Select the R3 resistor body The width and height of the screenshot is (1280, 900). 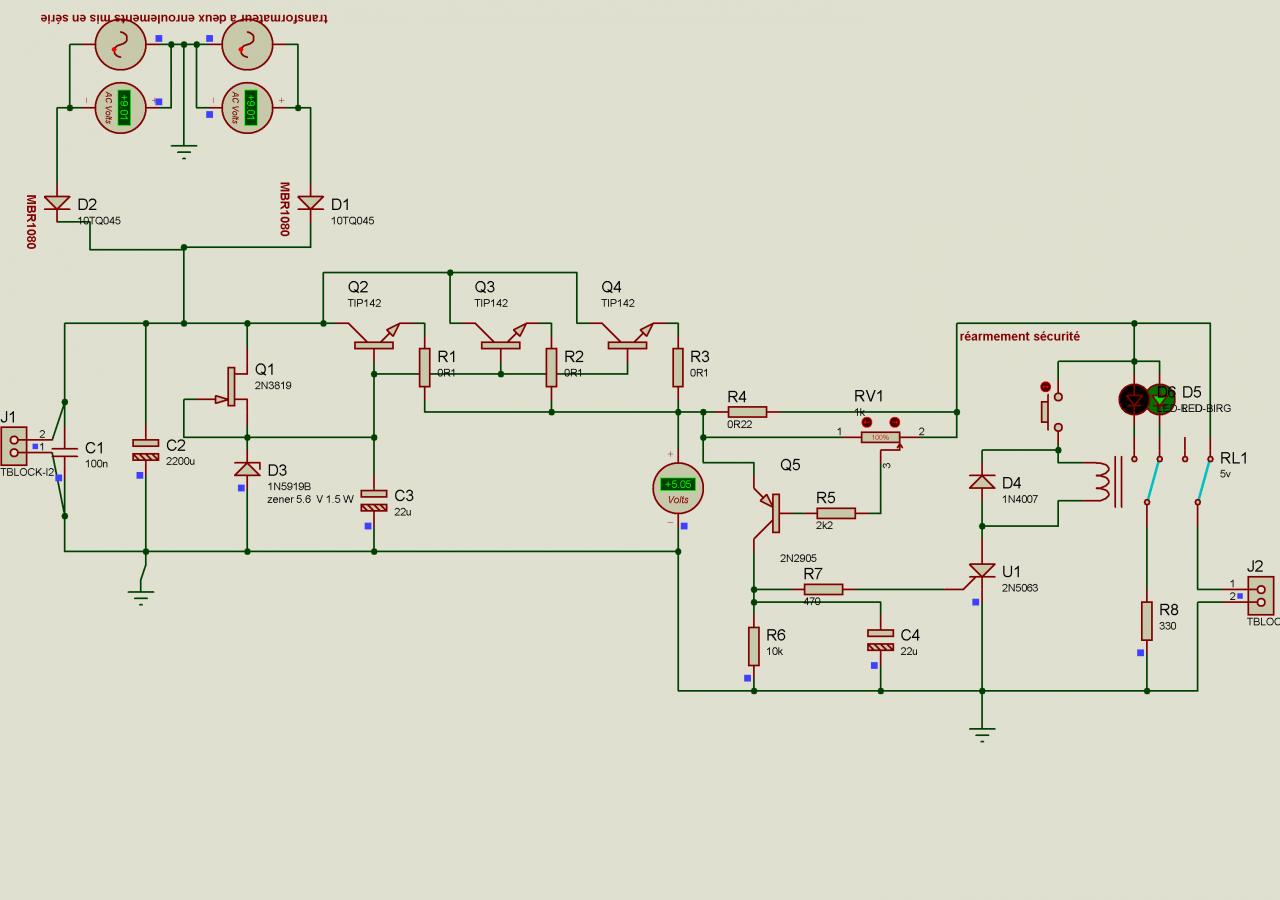[679, 367]
